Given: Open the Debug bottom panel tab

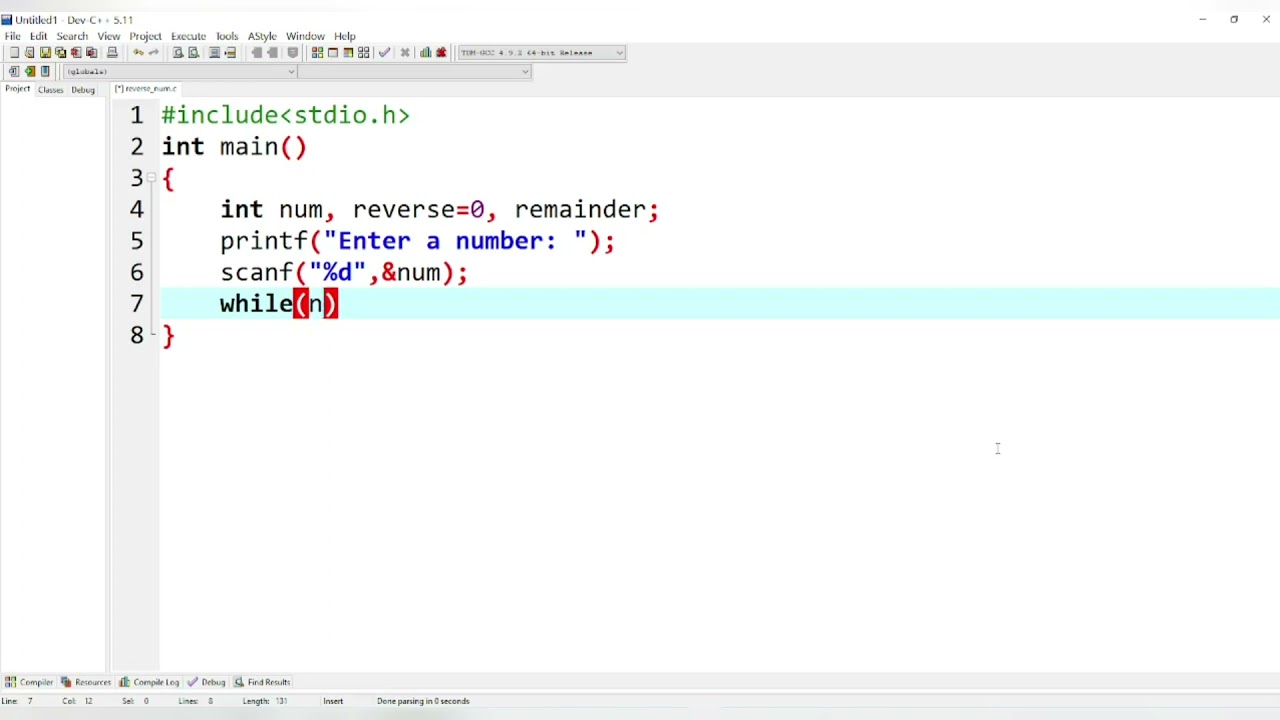Looking at the screenshot, I should 206,682.
